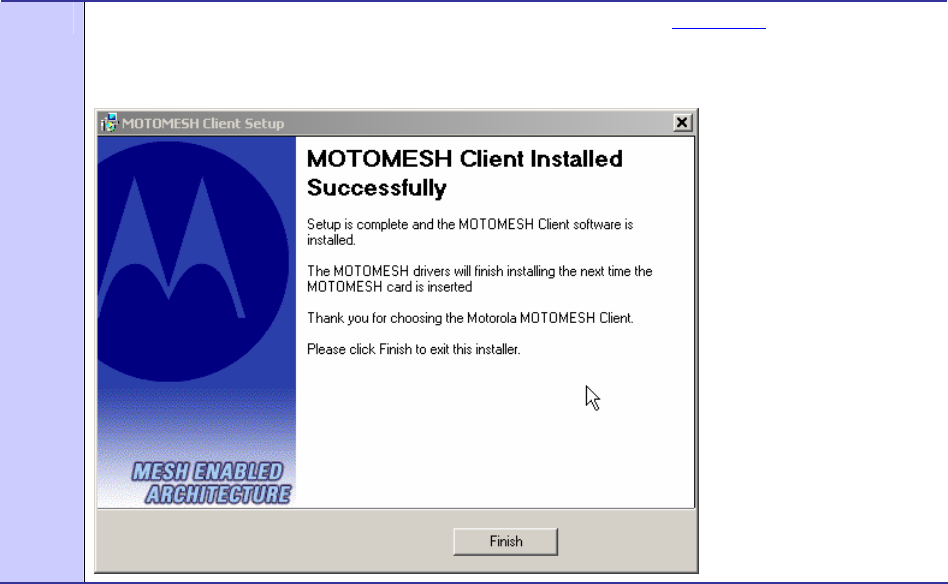Click the 'Mesh Enabled Architecture' banner text
The width and height of the screenshot is (948, 584).
(212, 483)
